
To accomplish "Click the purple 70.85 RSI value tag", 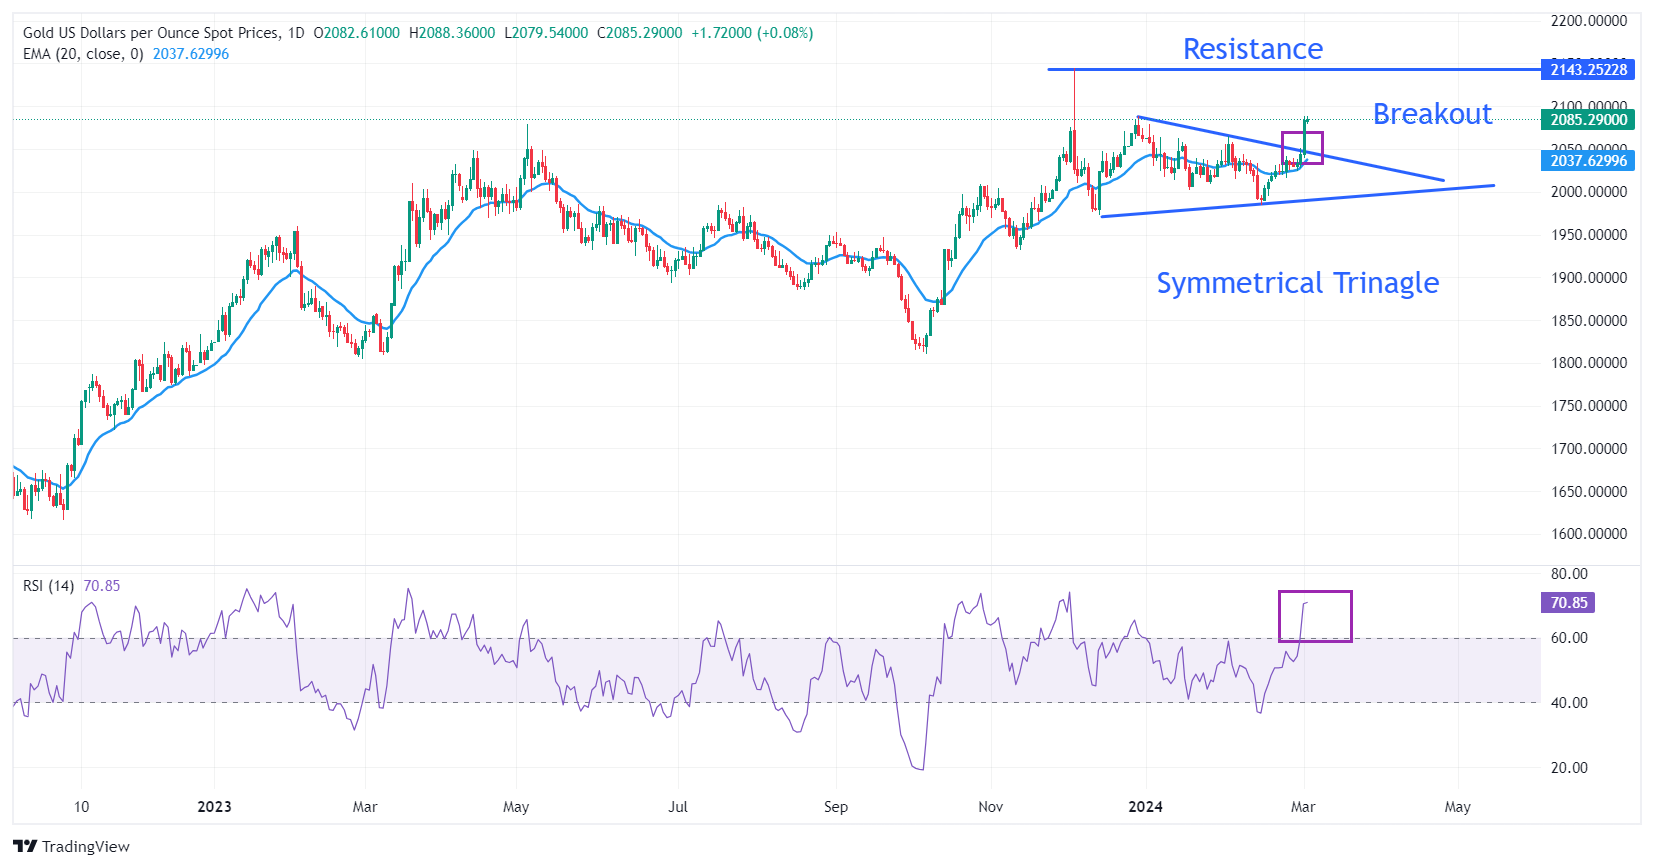I will 1567,602.
